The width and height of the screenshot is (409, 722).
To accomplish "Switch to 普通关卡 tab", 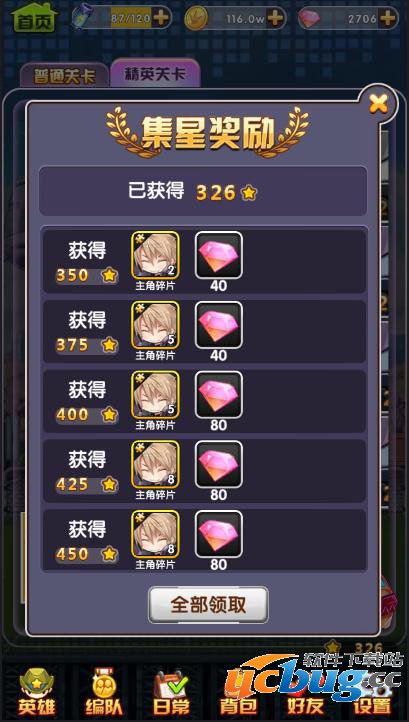I will [x=64, y=76].
